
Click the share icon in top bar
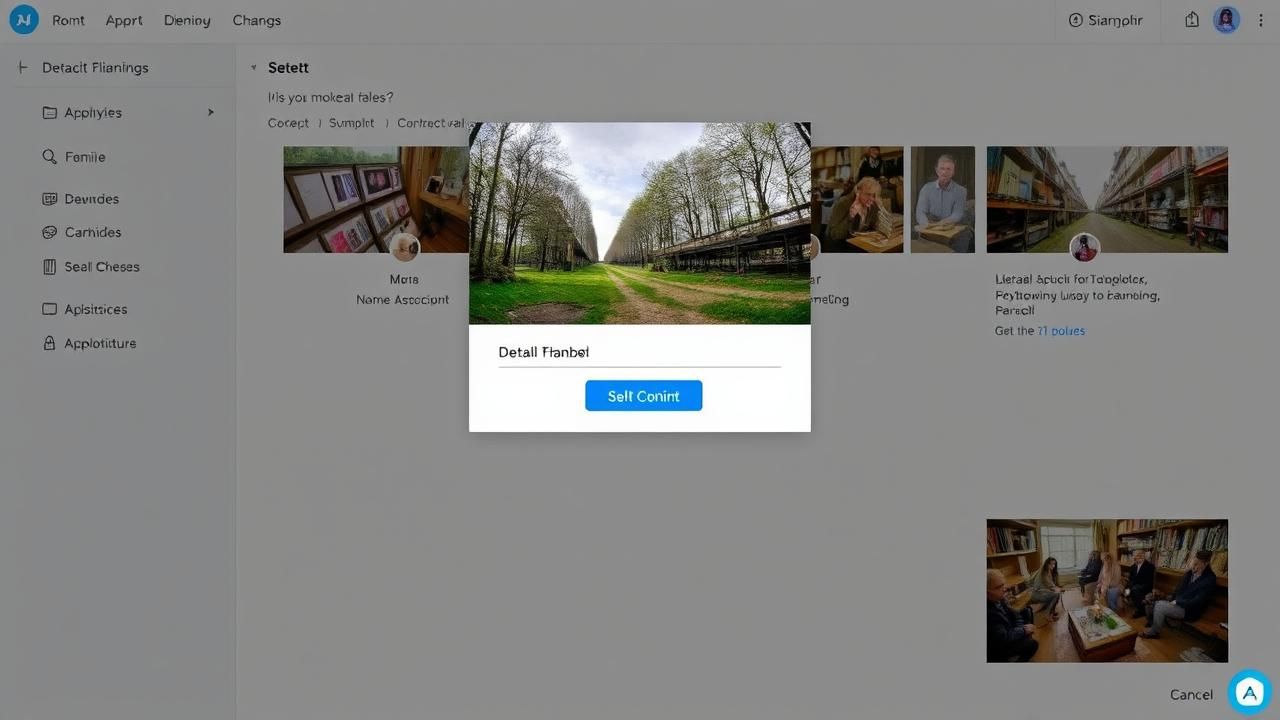coord(1192,20)
